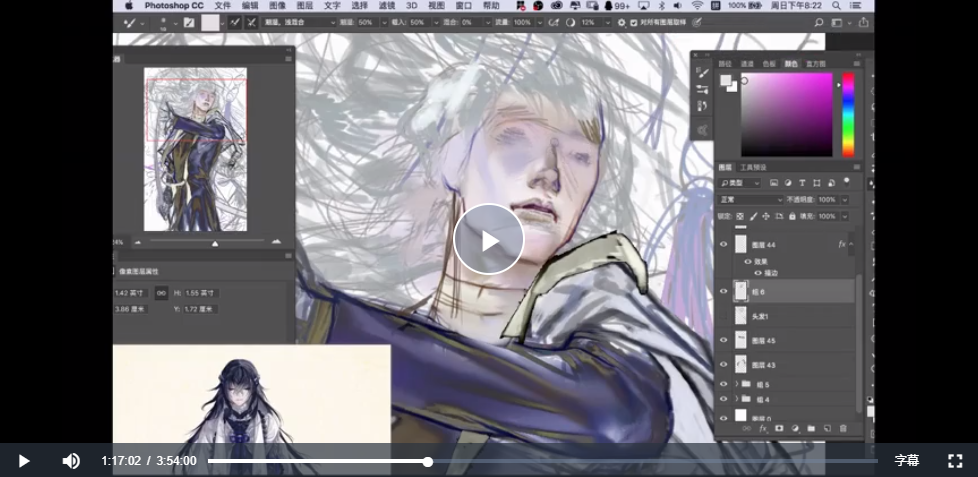Click the Wi-Fi icon in the menu bar
This screenshot has height=477, width=978.
697,6
